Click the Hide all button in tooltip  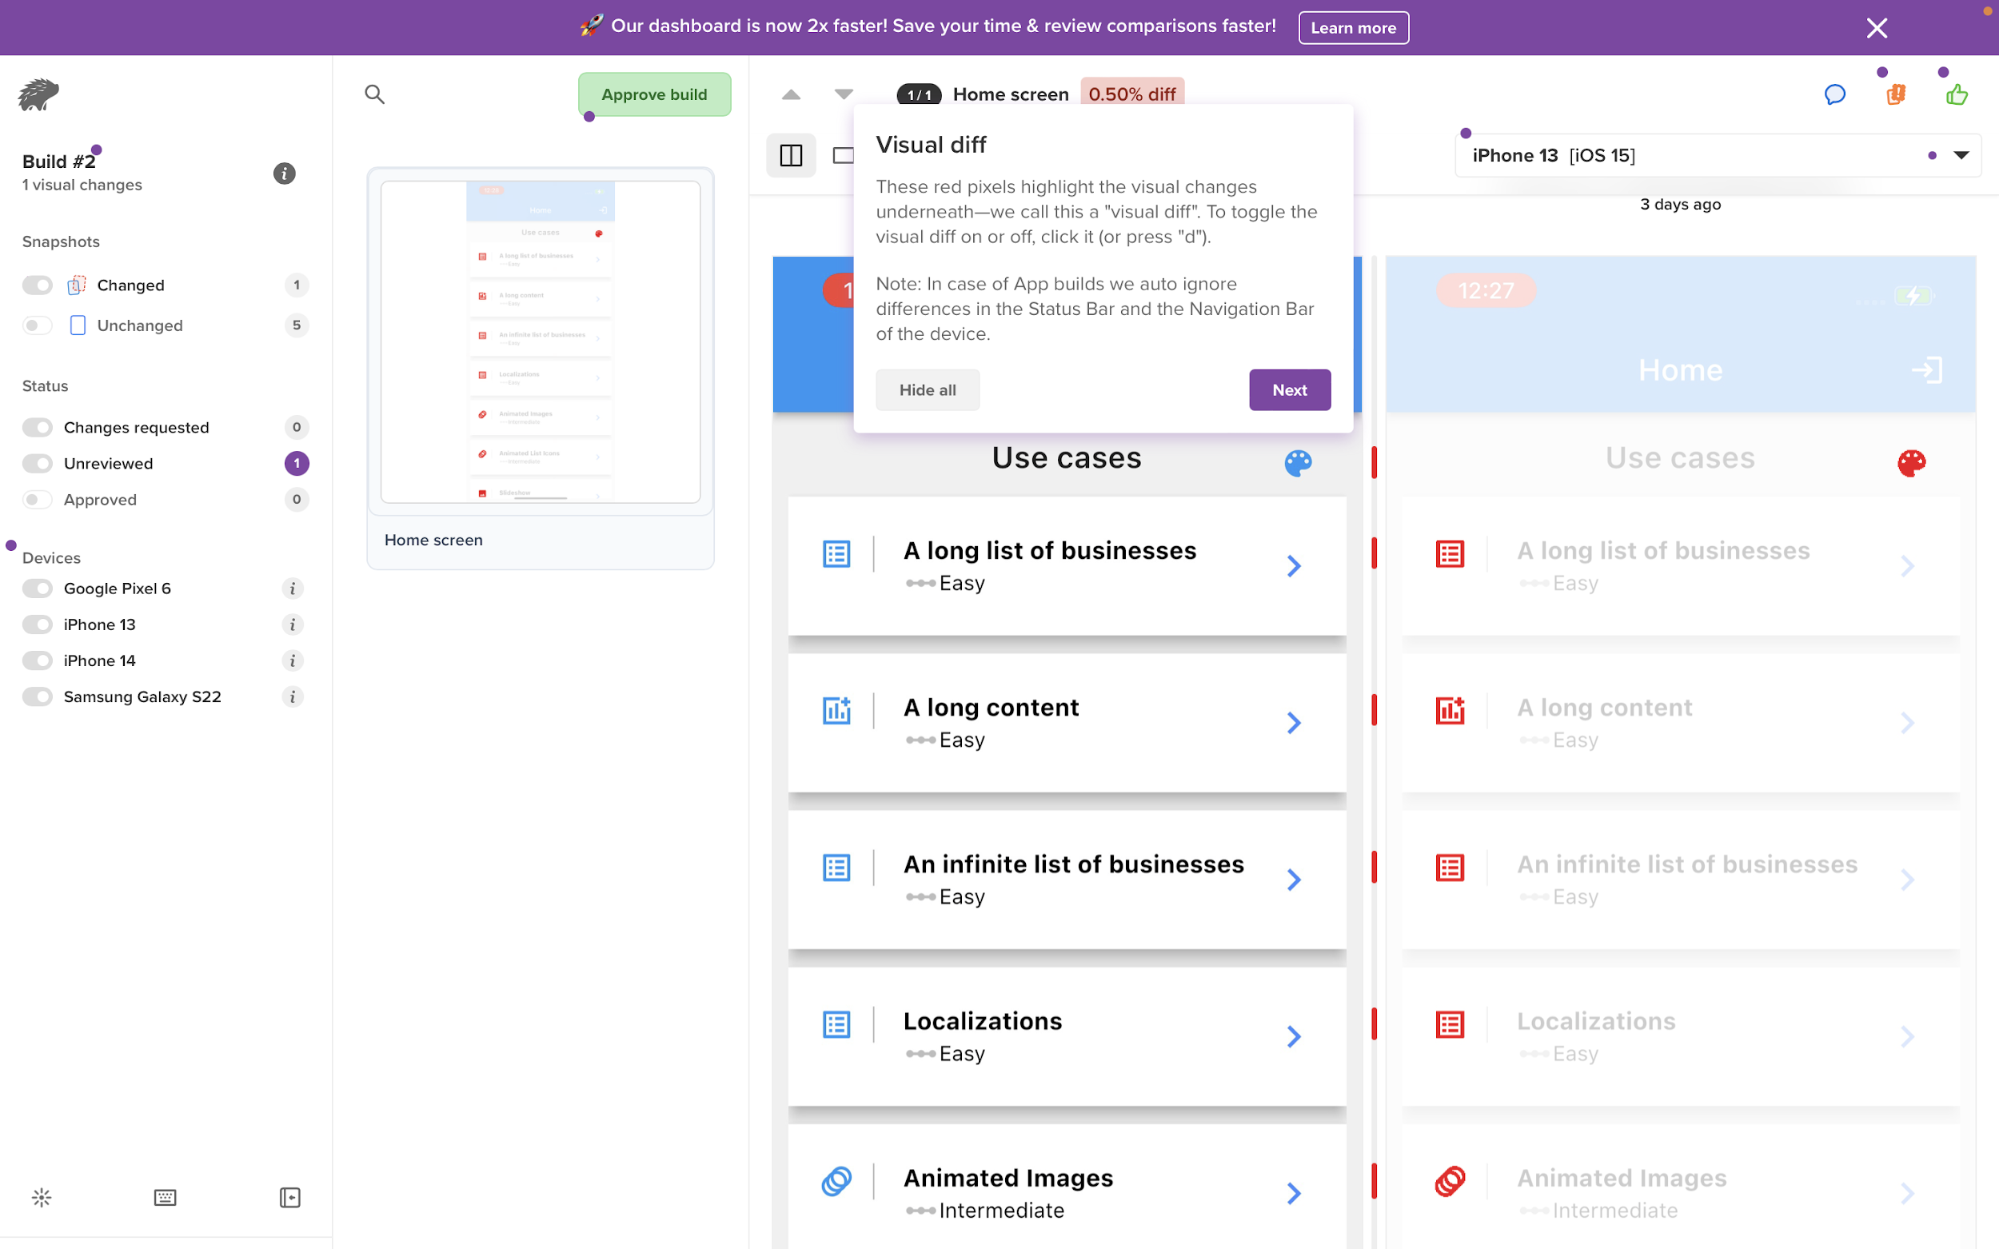(x=926, y=390)
